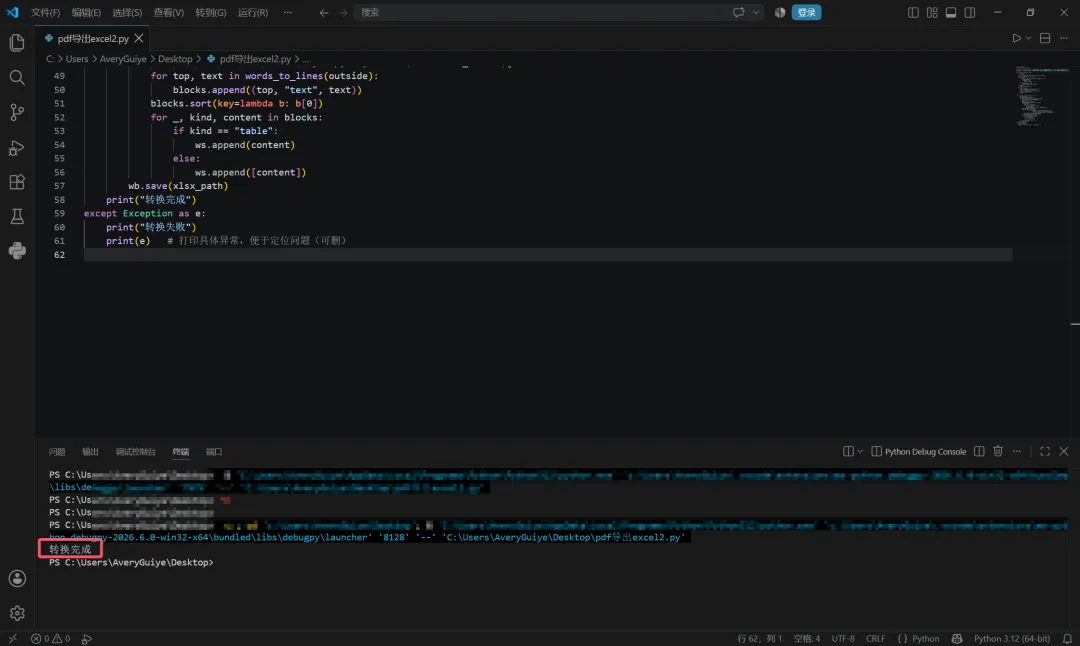Maximize the terminal panel size
1080x646 pixels.
(1045, 452)
